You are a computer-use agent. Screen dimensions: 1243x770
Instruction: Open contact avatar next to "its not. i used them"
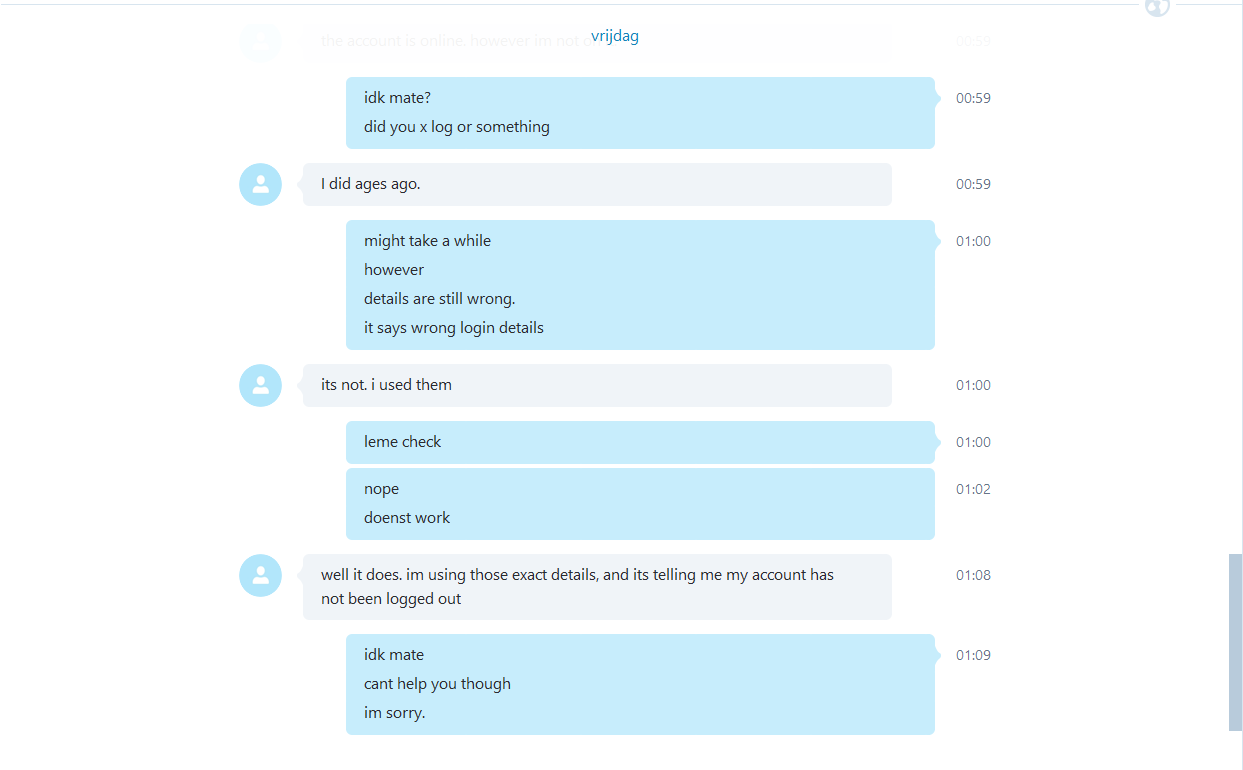pyautogui.click(x=260, y=385)
